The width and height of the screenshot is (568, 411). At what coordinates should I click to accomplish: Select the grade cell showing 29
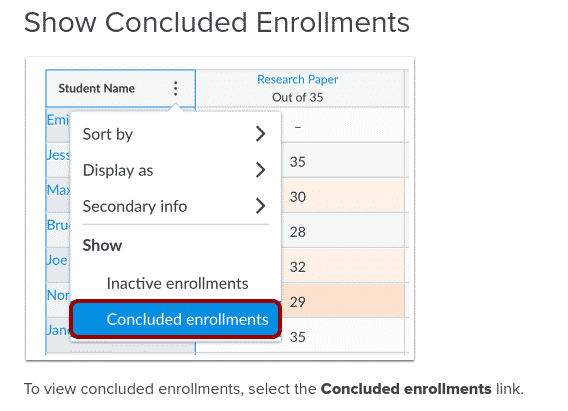(343, 301)
